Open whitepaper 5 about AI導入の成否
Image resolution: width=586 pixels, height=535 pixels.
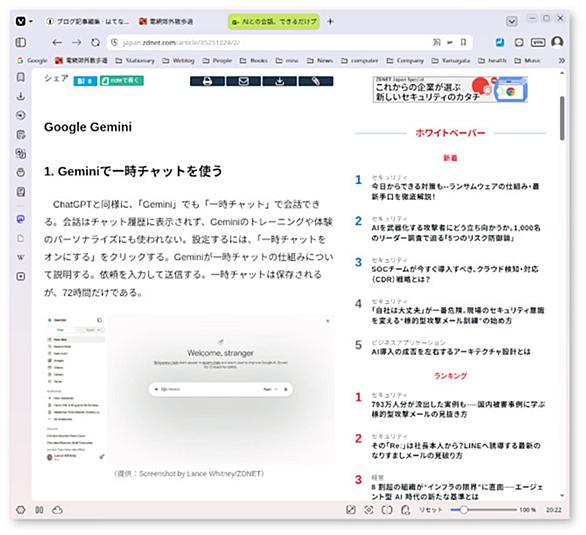coord(451,352)
